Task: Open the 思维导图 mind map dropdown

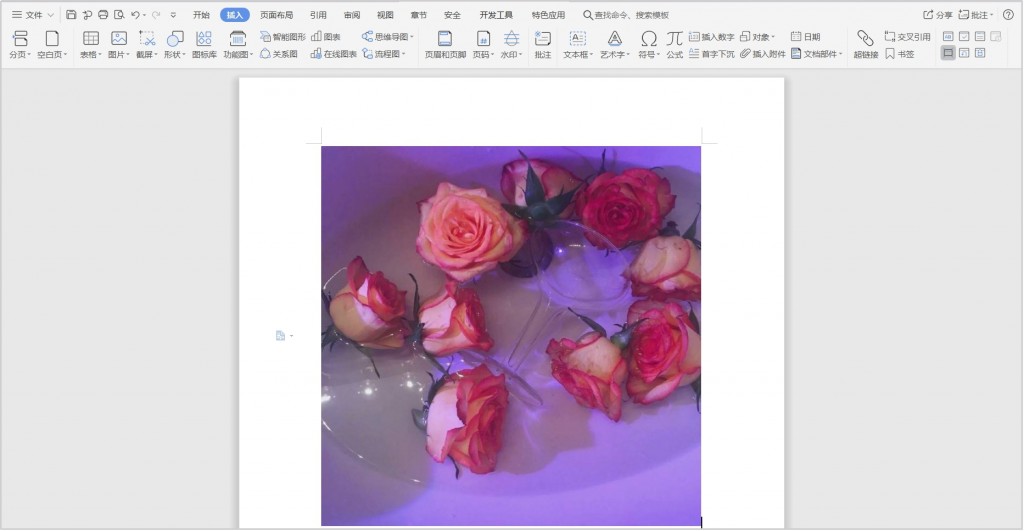Action: tap(388, 37)
